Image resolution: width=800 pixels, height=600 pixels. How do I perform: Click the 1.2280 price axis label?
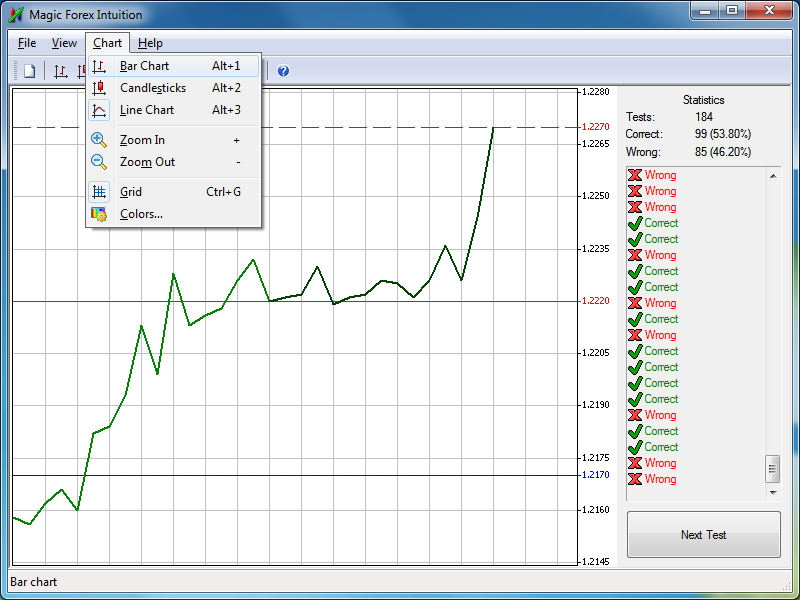(x=595, y=92)
